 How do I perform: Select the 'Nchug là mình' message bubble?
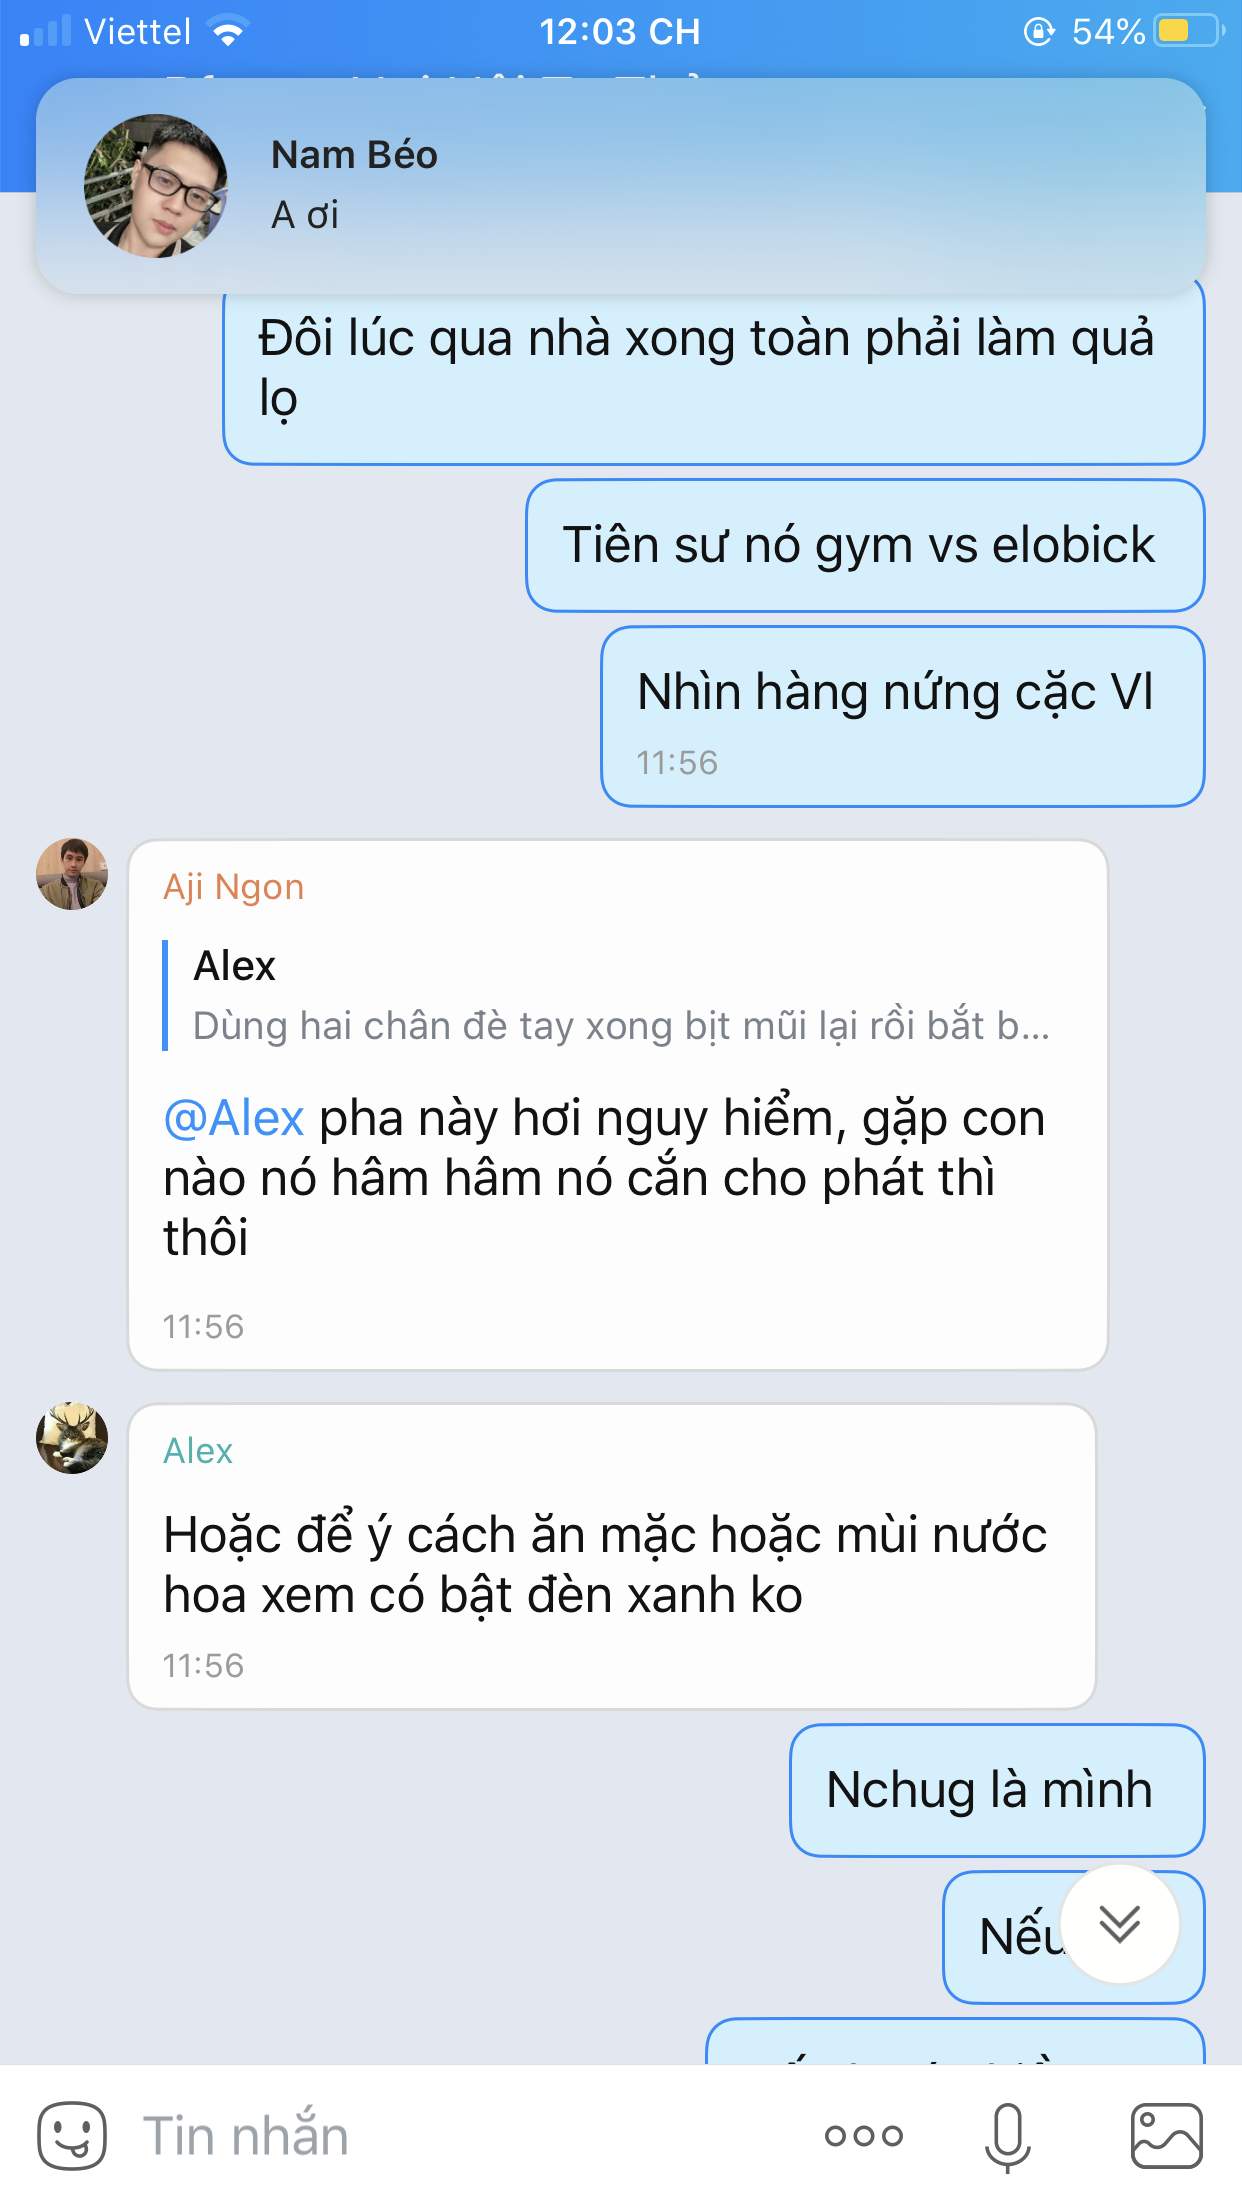pyautogui.click(x=997, y=1790)
